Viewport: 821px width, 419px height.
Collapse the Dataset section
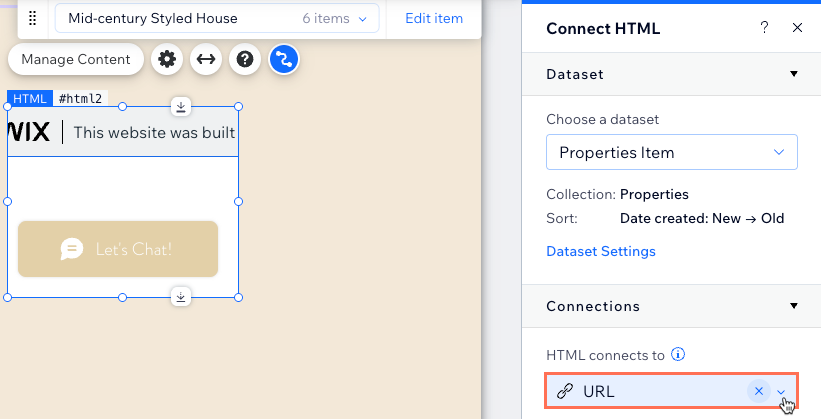pos(794,74)
